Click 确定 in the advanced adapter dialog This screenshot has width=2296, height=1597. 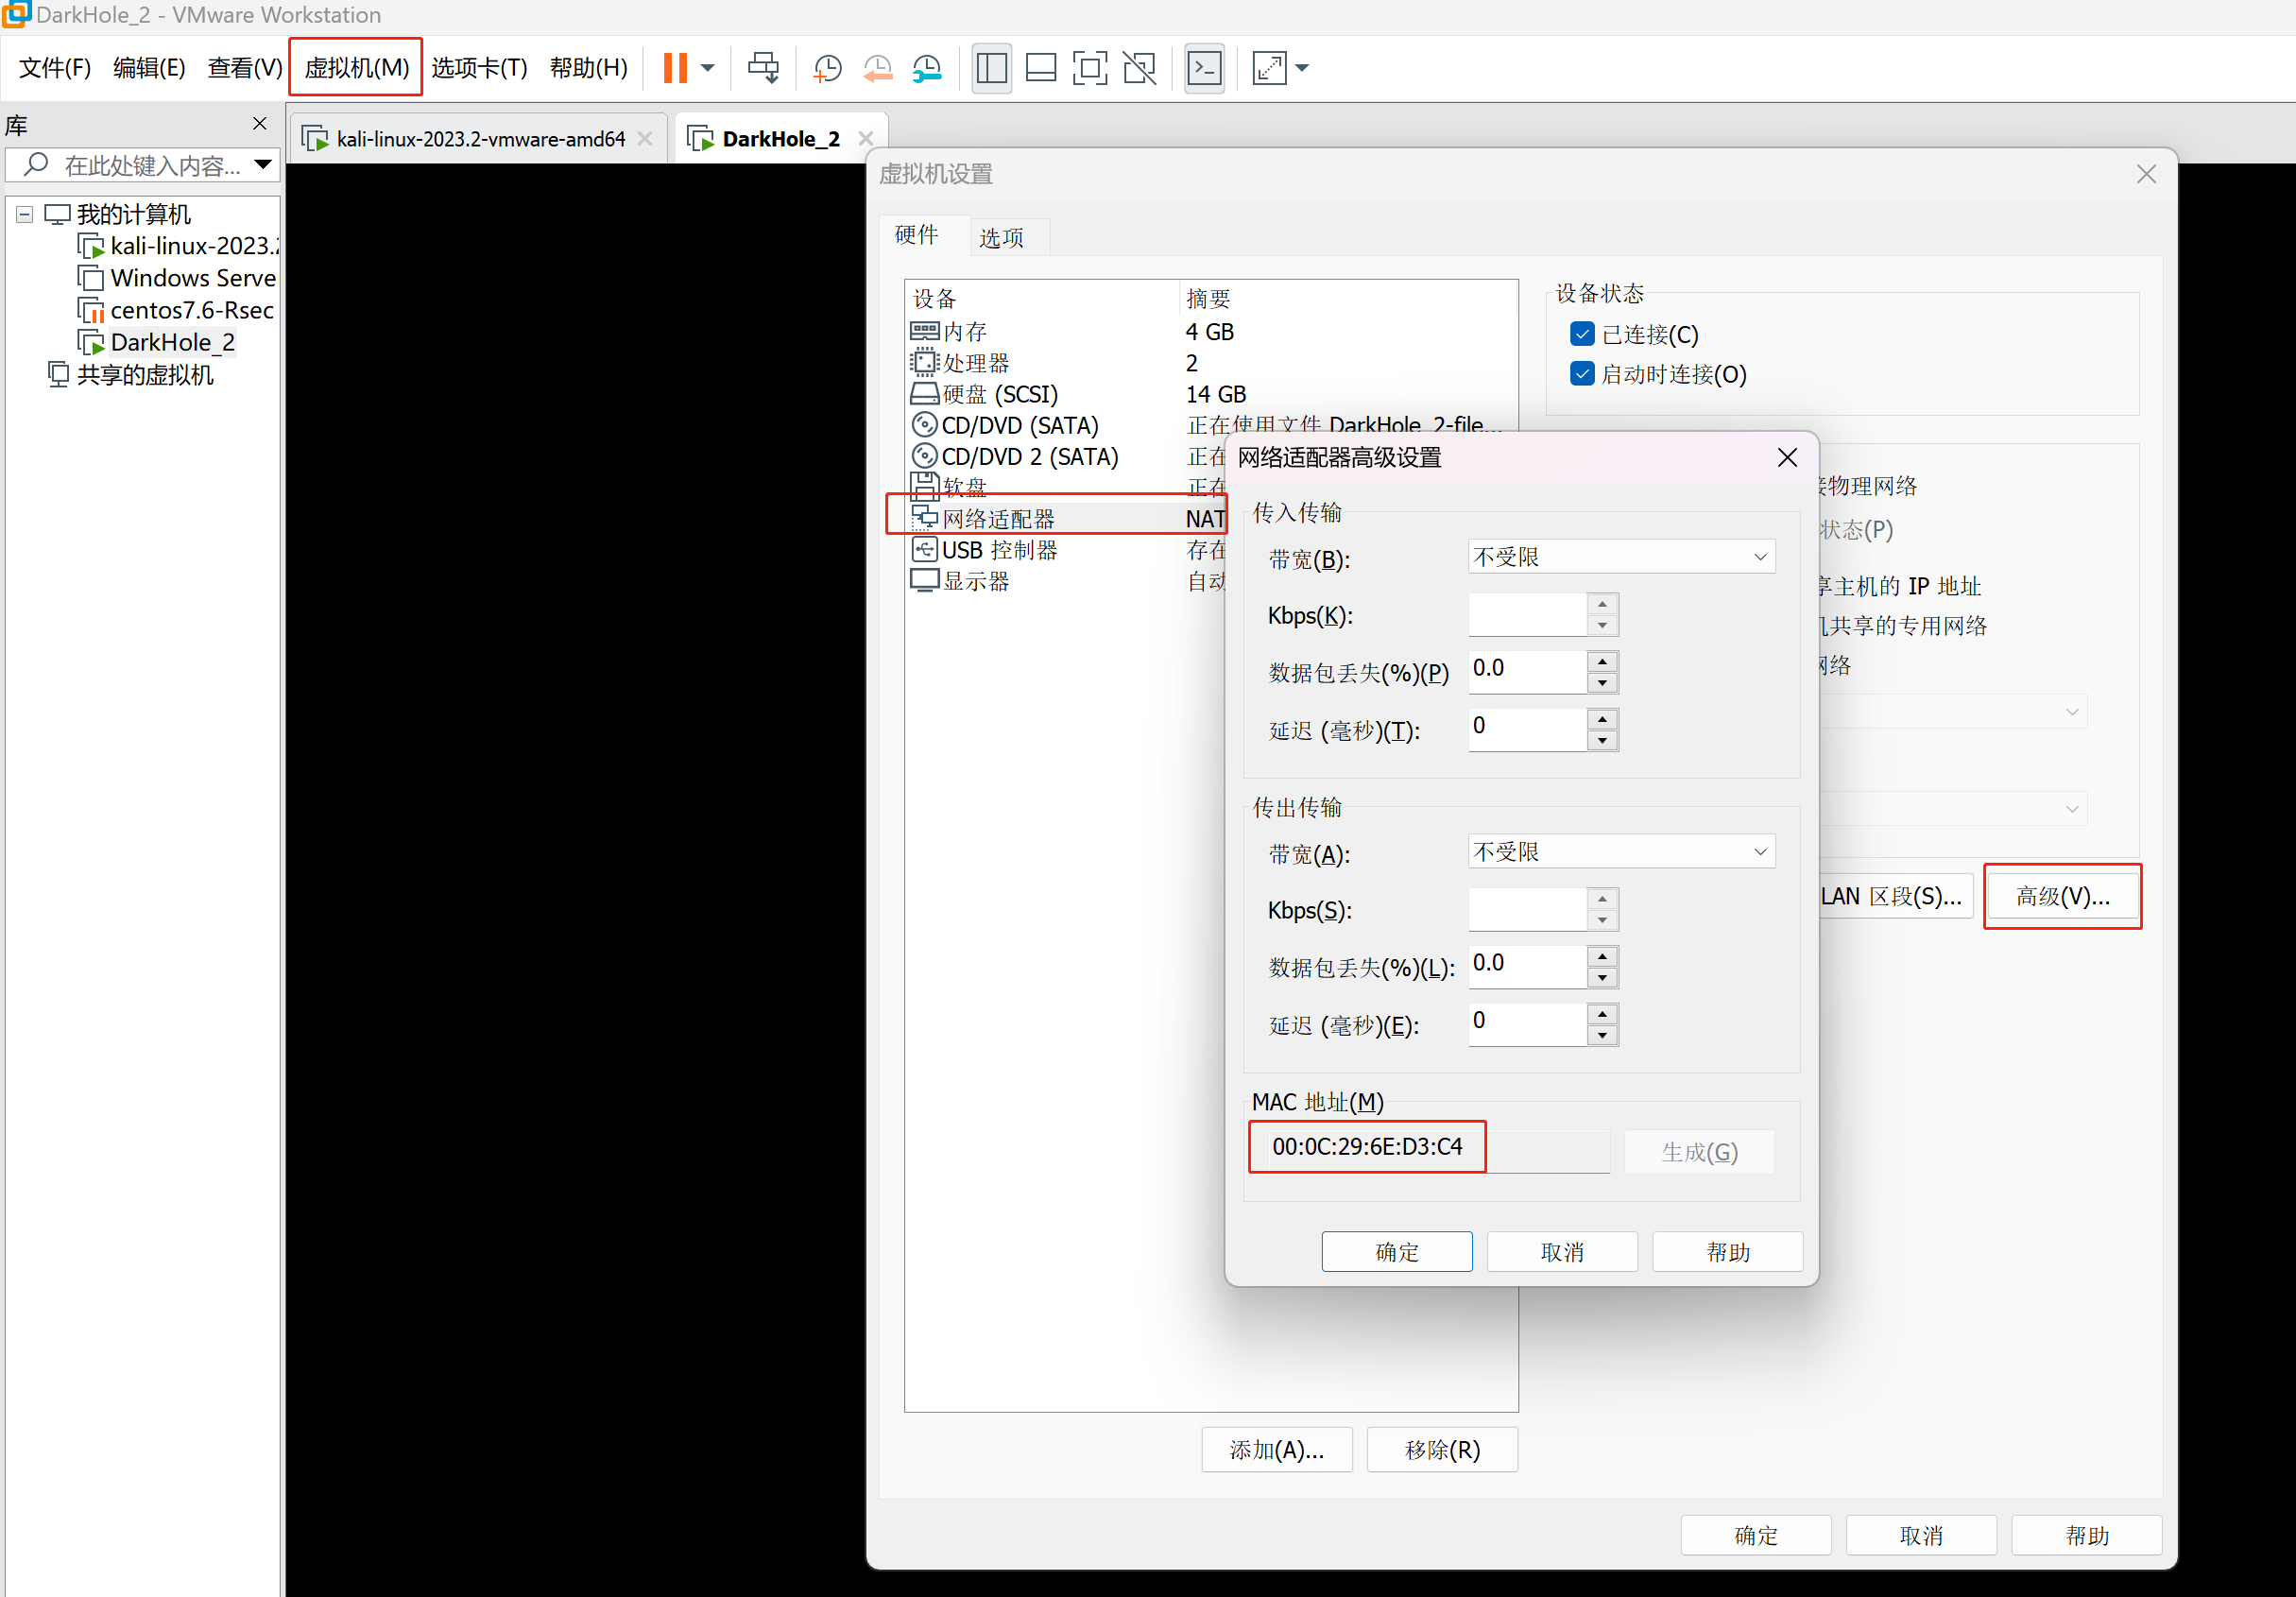coord(1396,1251)
